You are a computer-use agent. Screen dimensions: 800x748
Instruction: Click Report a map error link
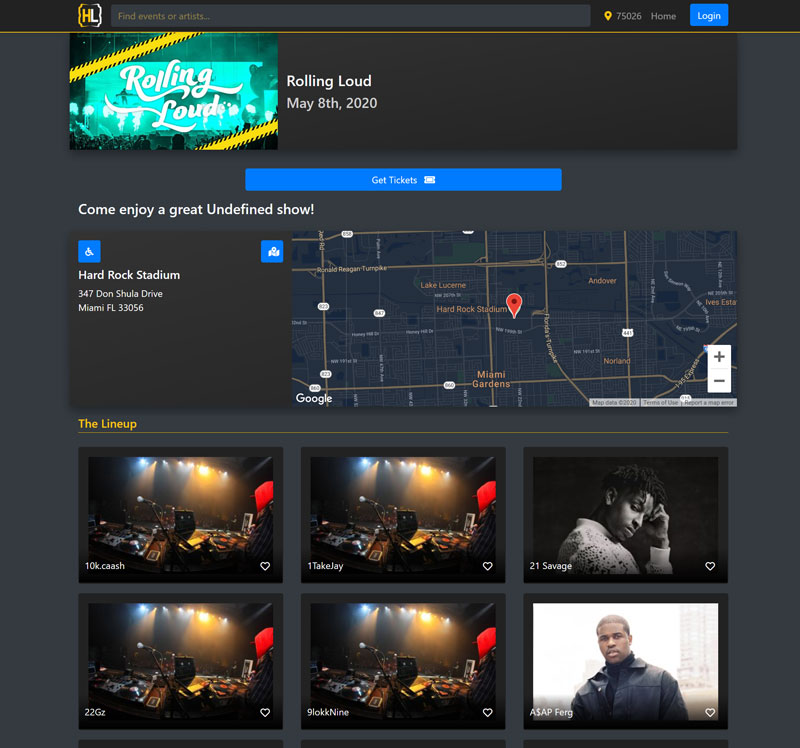pyautogui.click(x=709, y=403)
